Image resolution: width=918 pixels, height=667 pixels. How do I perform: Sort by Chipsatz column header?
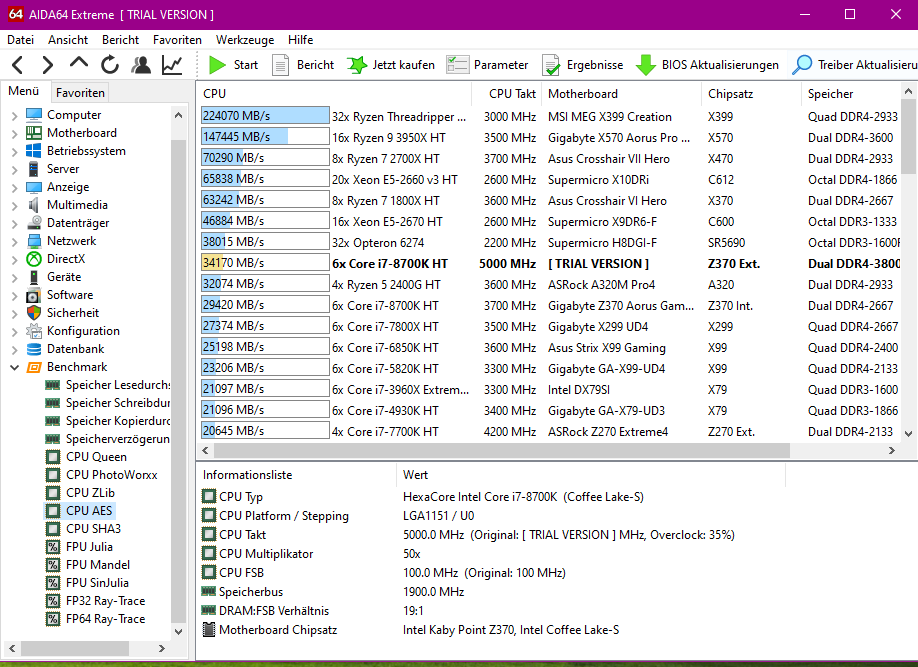(751, 94)
